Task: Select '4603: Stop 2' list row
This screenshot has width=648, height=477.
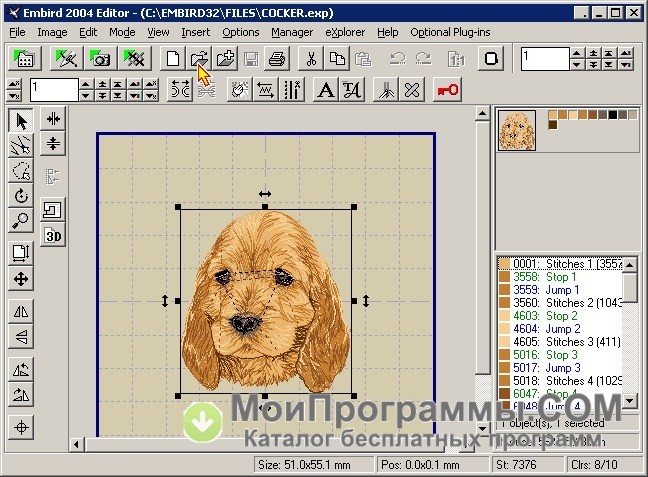Action: (560, 316)
